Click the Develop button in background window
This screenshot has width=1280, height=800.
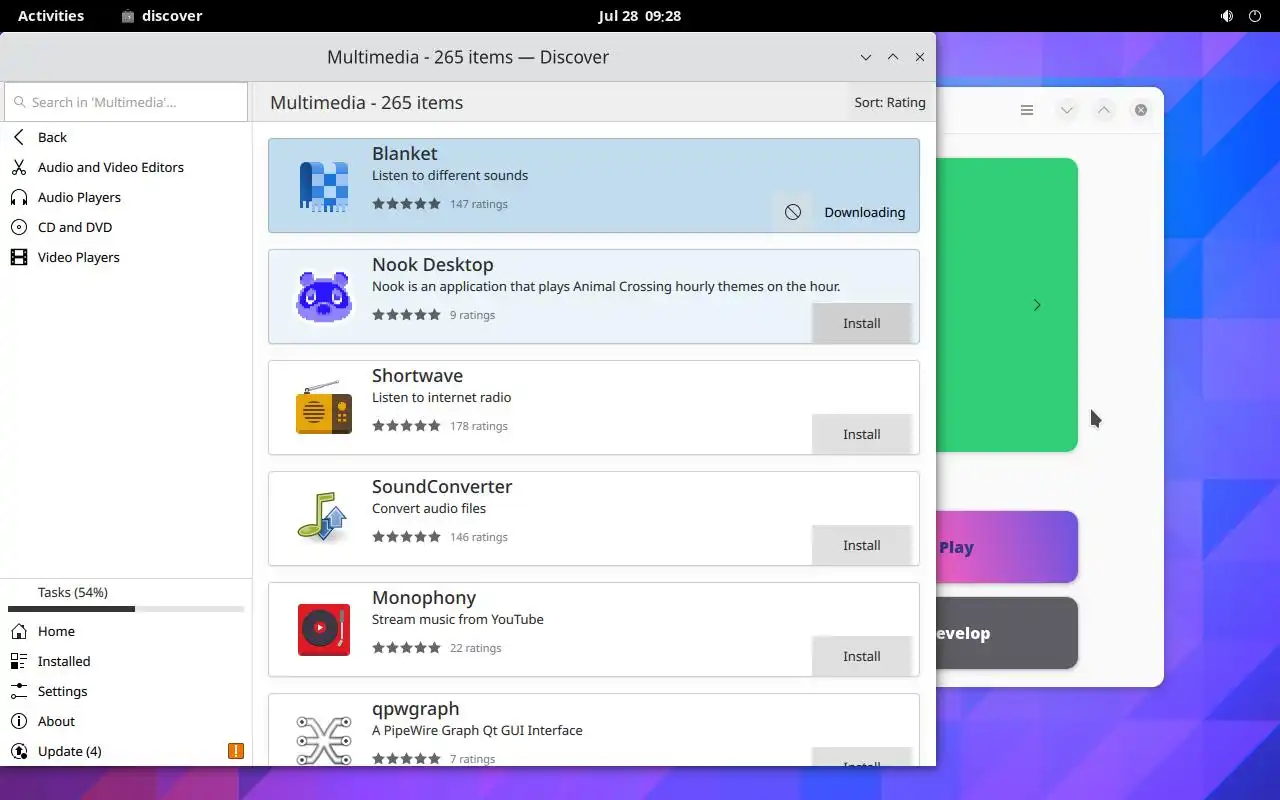(1007, 633)
